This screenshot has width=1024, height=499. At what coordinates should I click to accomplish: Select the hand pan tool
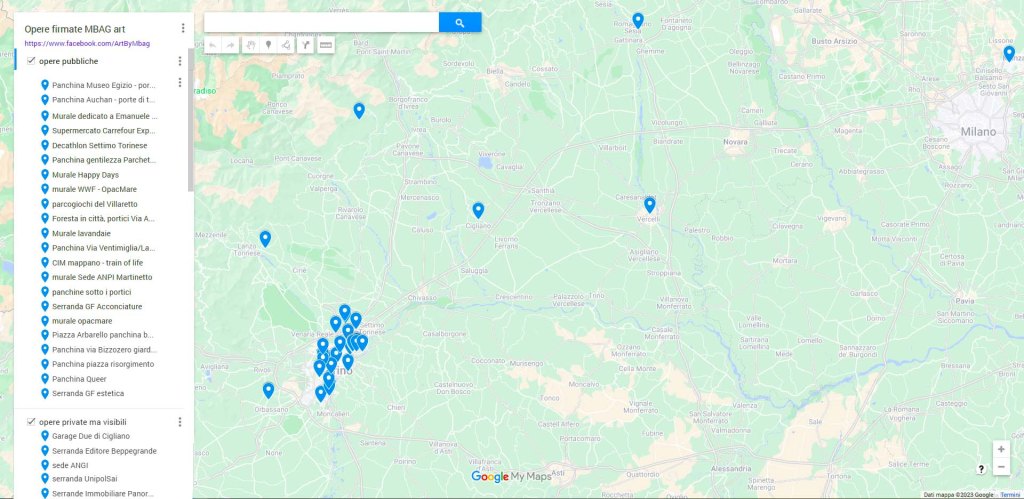coord(250,45)
